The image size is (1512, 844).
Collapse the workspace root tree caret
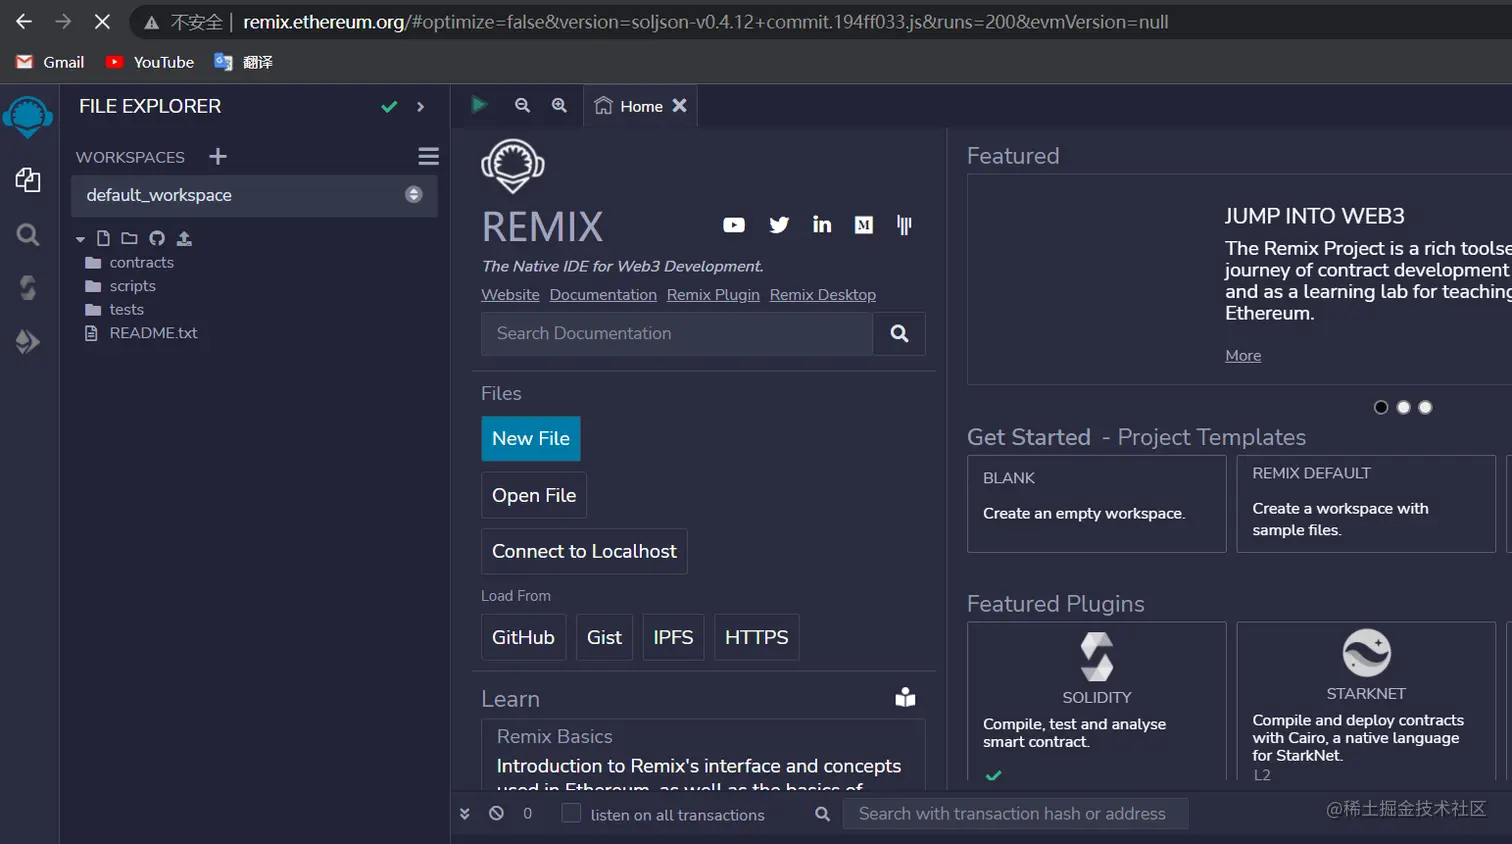80,239
